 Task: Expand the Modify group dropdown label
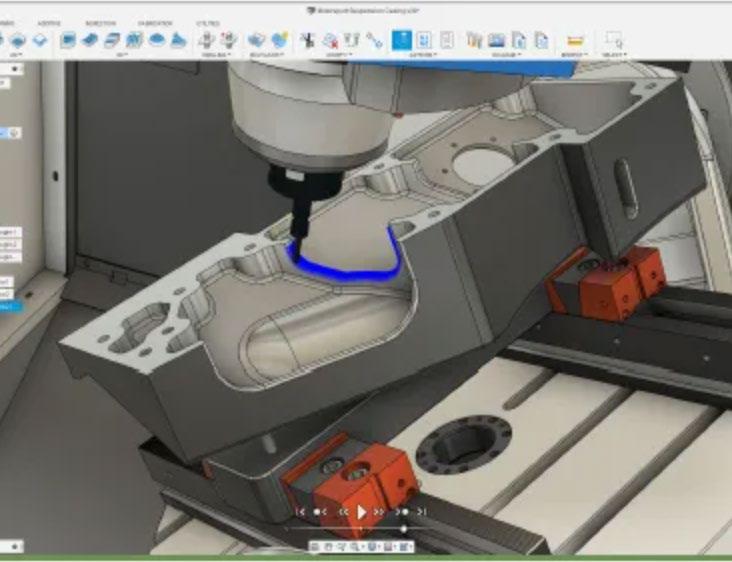(340, 55)
